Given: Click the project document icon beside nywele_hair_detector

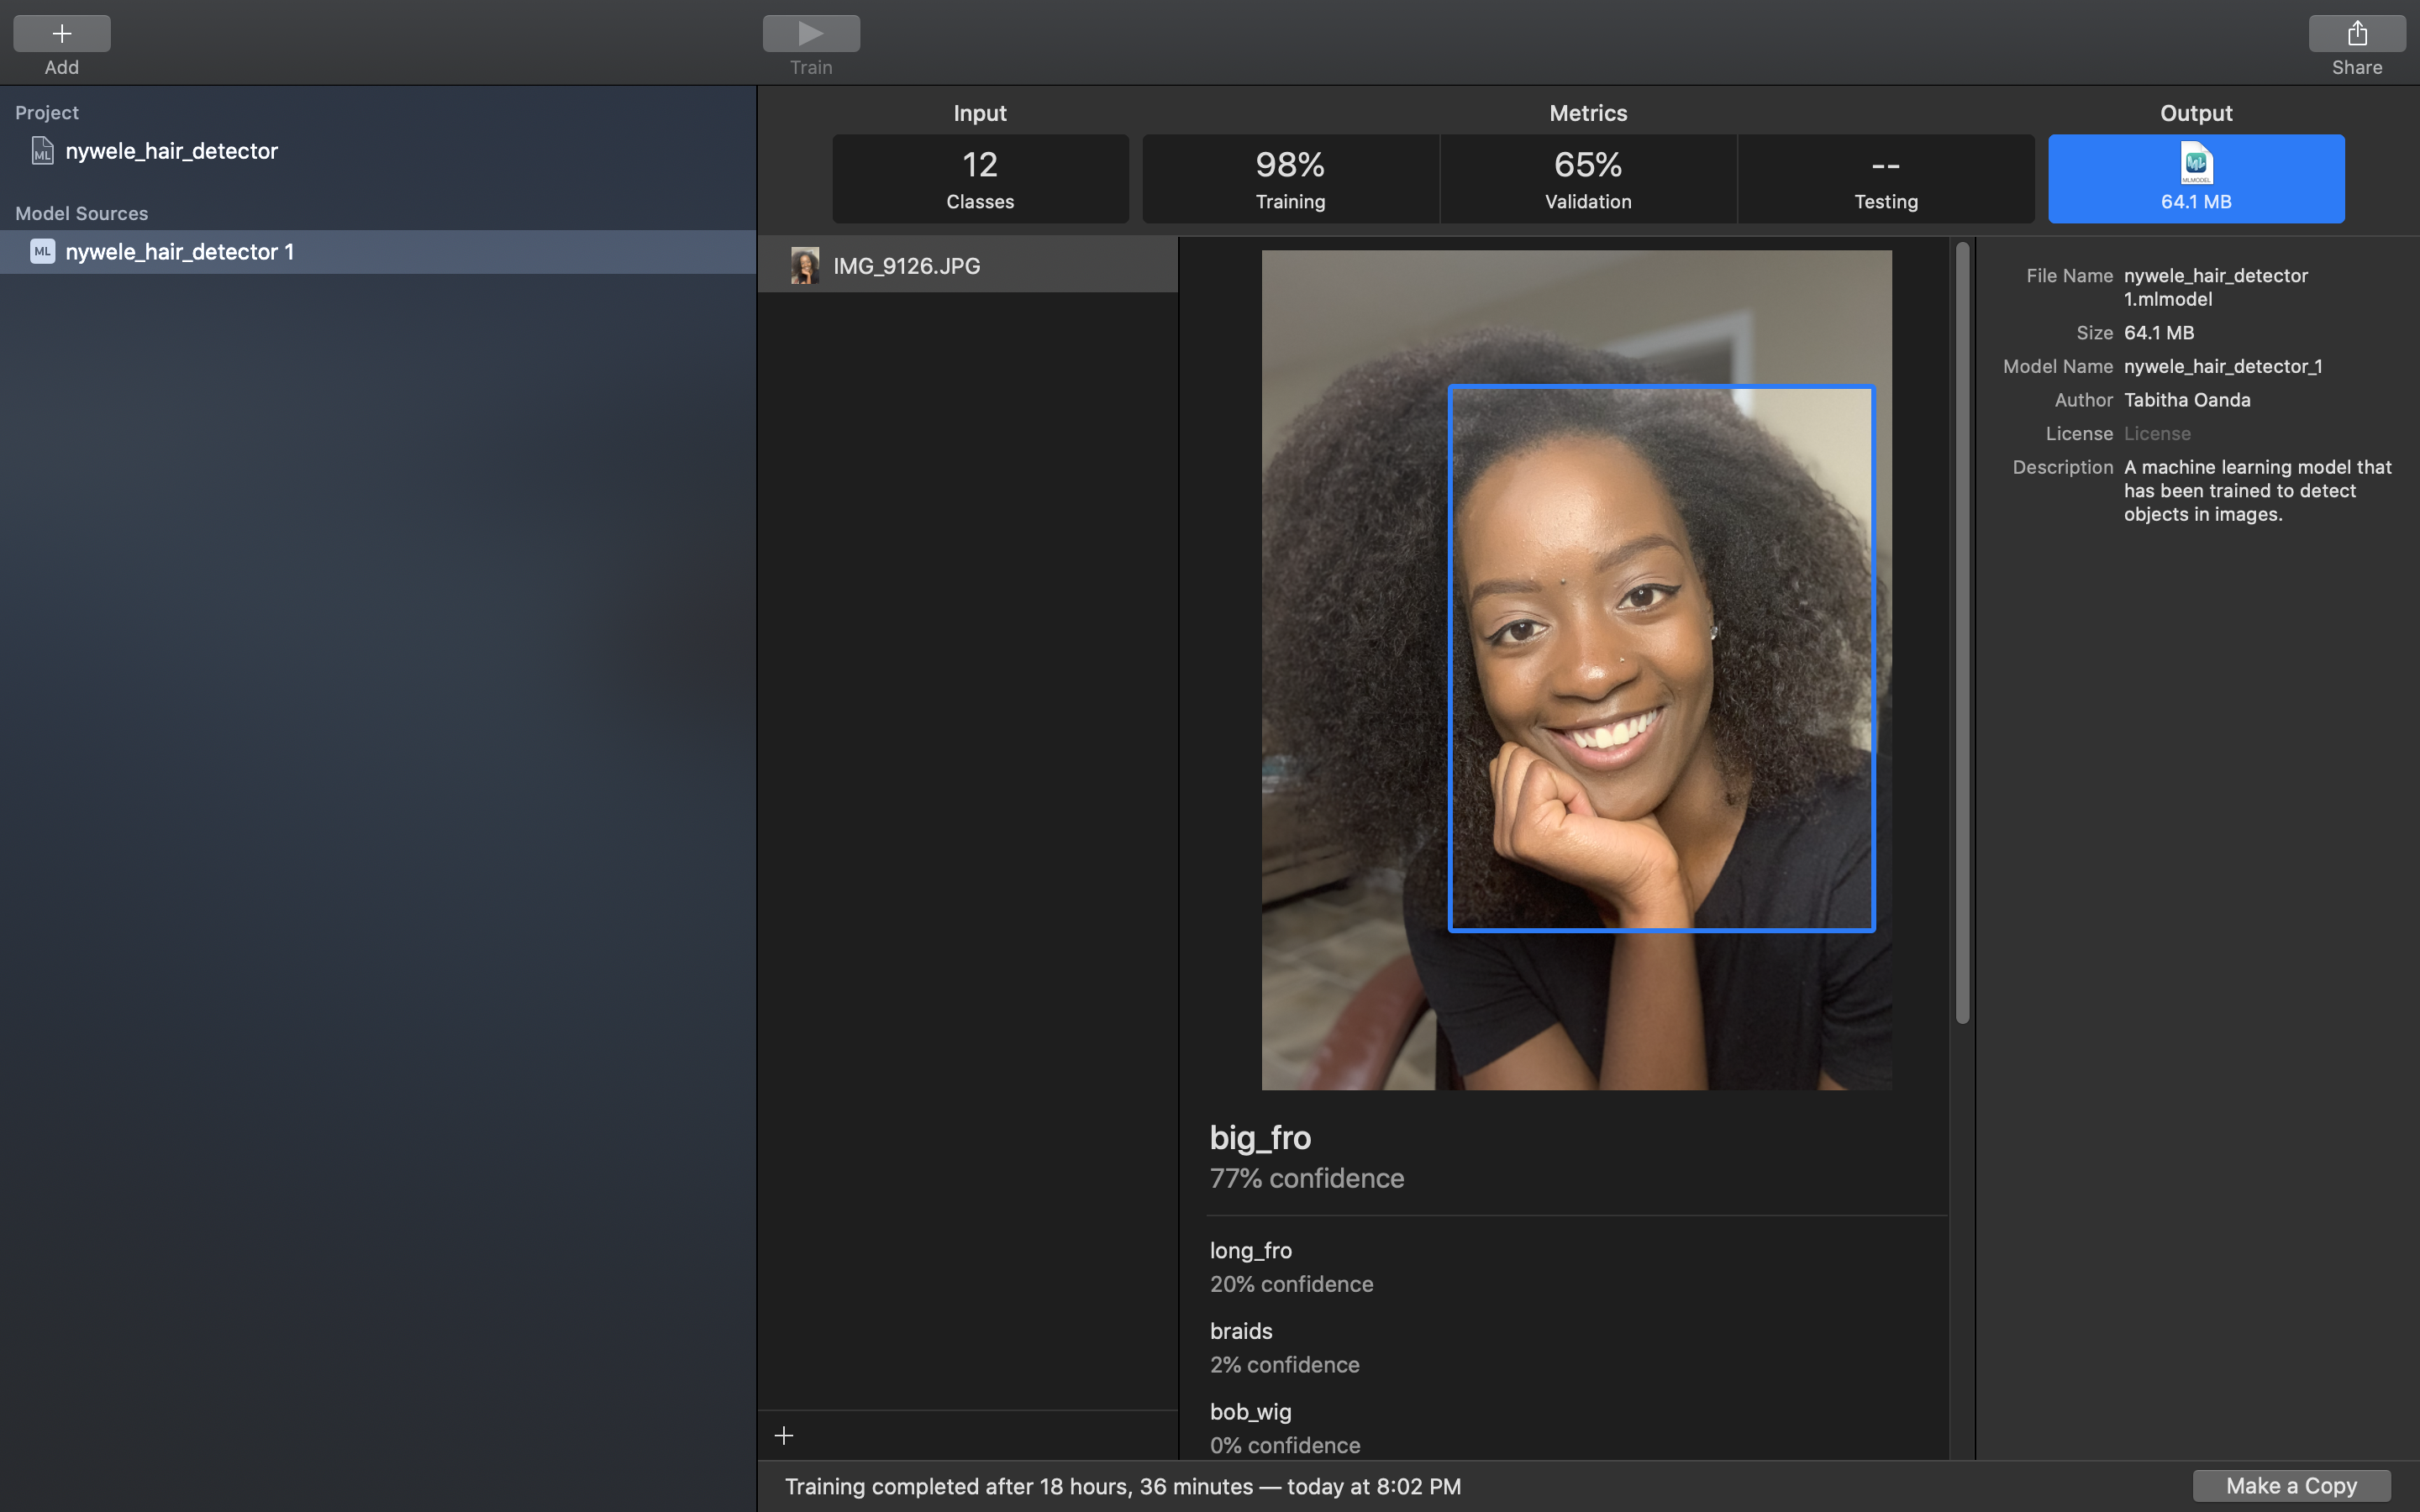Looking at the screenshot, I should point(42,151).
